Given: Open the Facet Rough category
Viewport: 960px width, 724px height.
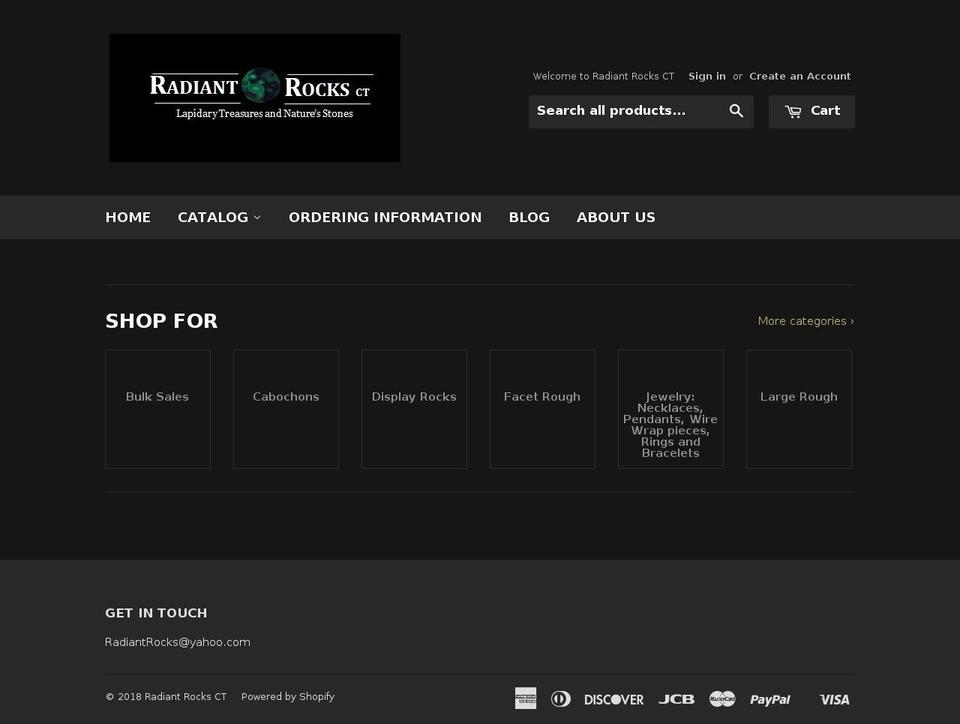Looking at the screenshot, I should (542, 409).
